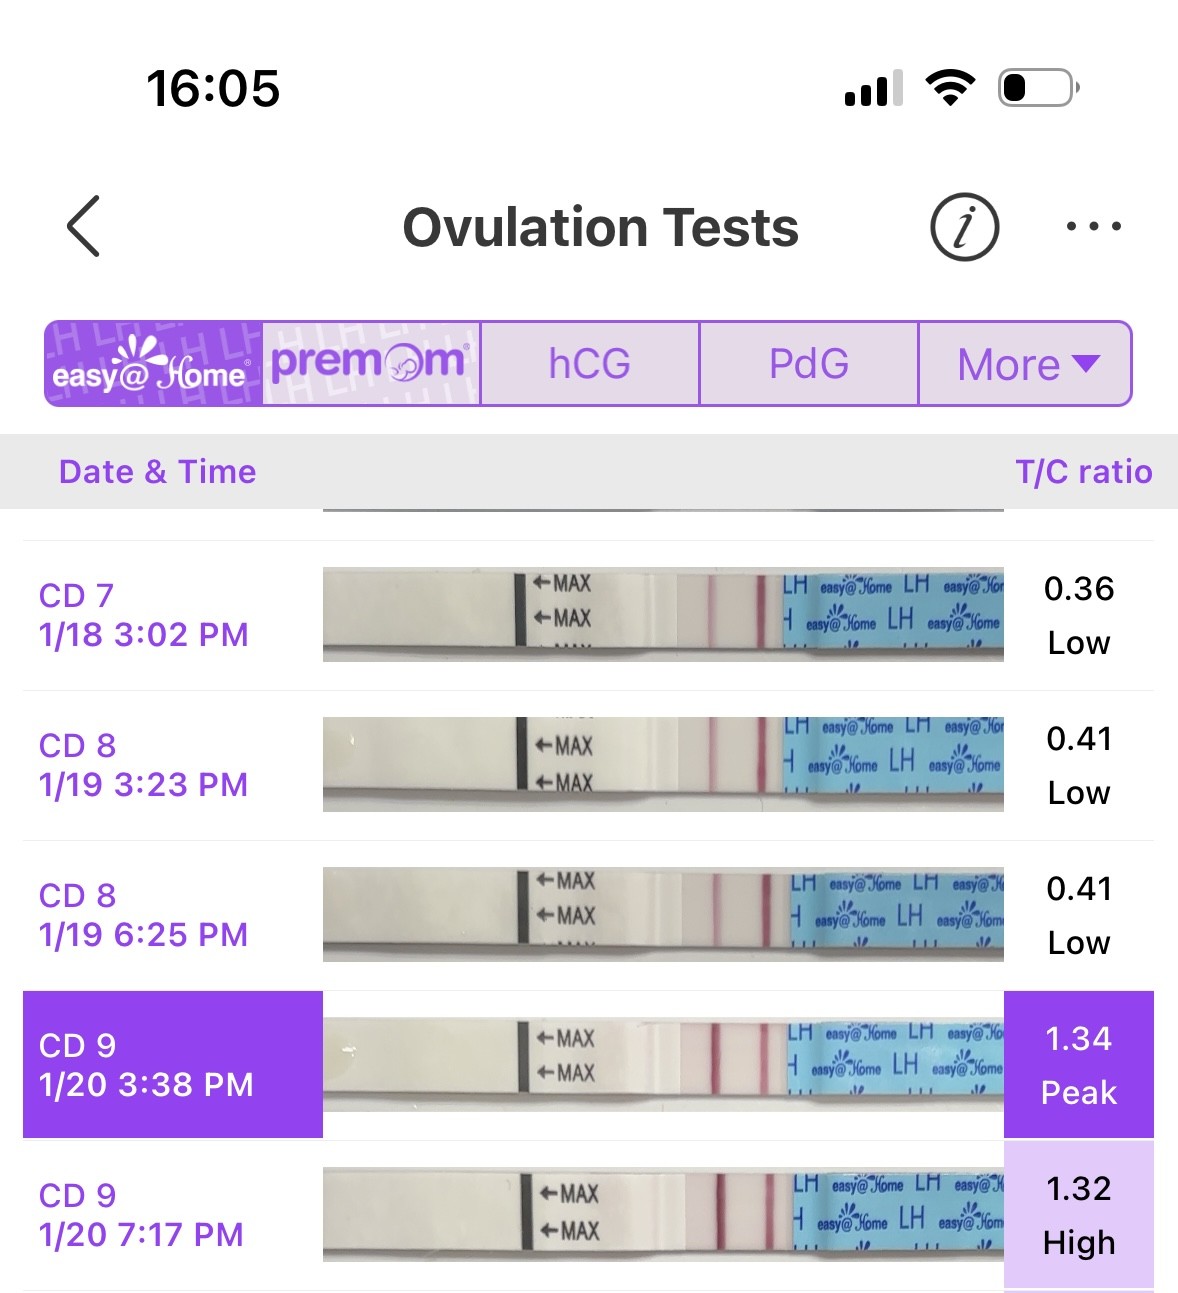Tap the 1.34 Peak ratio cell
Image resolution: width=1178 pixels, height=1293 pixels.
click(x=1078, y=1064)
